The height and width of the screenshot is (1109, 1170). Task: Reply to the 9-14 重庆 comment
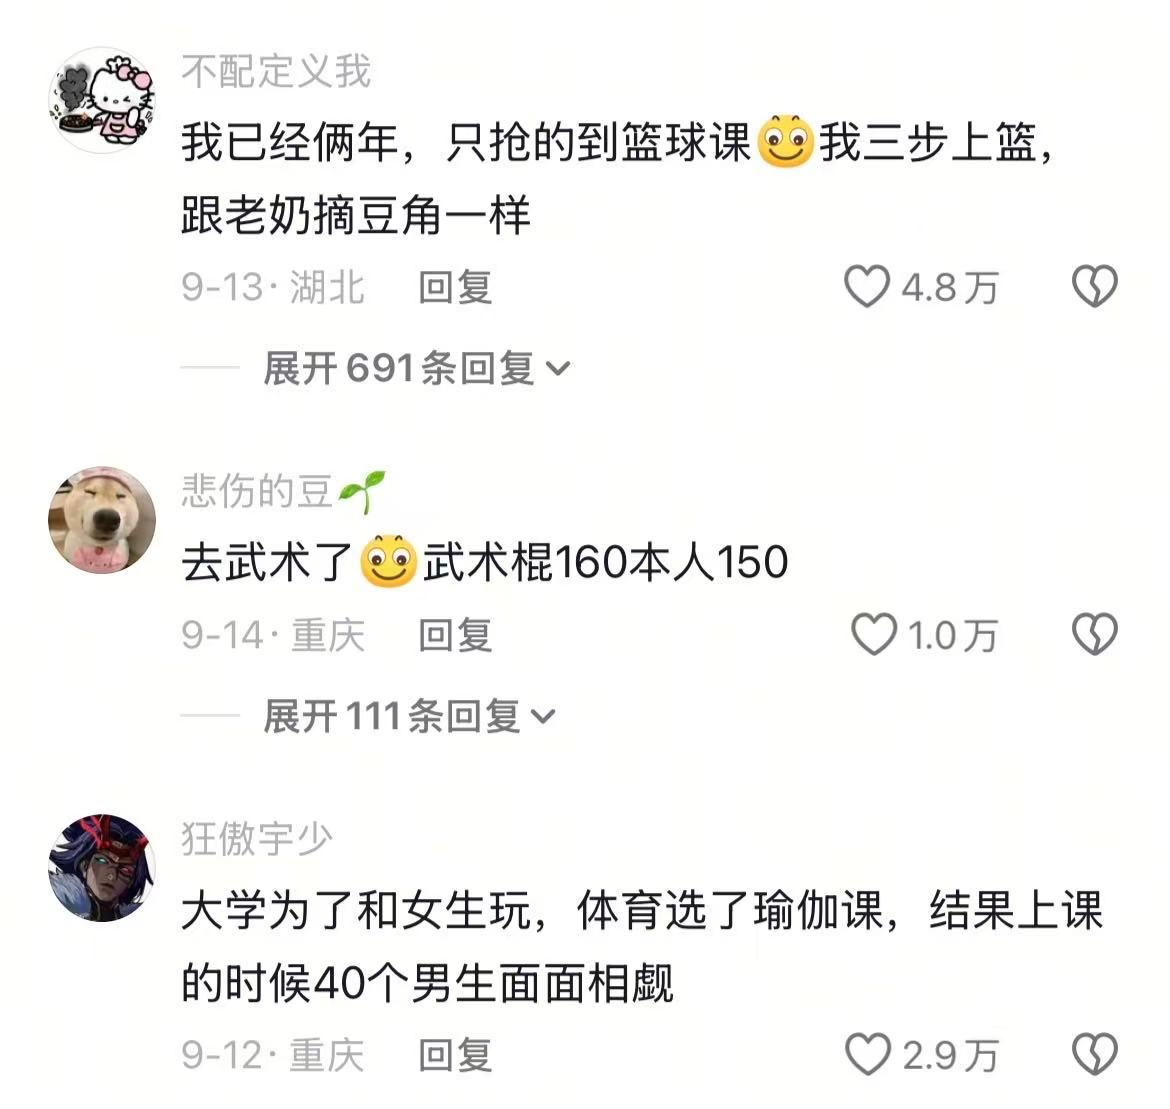(455, 635)
